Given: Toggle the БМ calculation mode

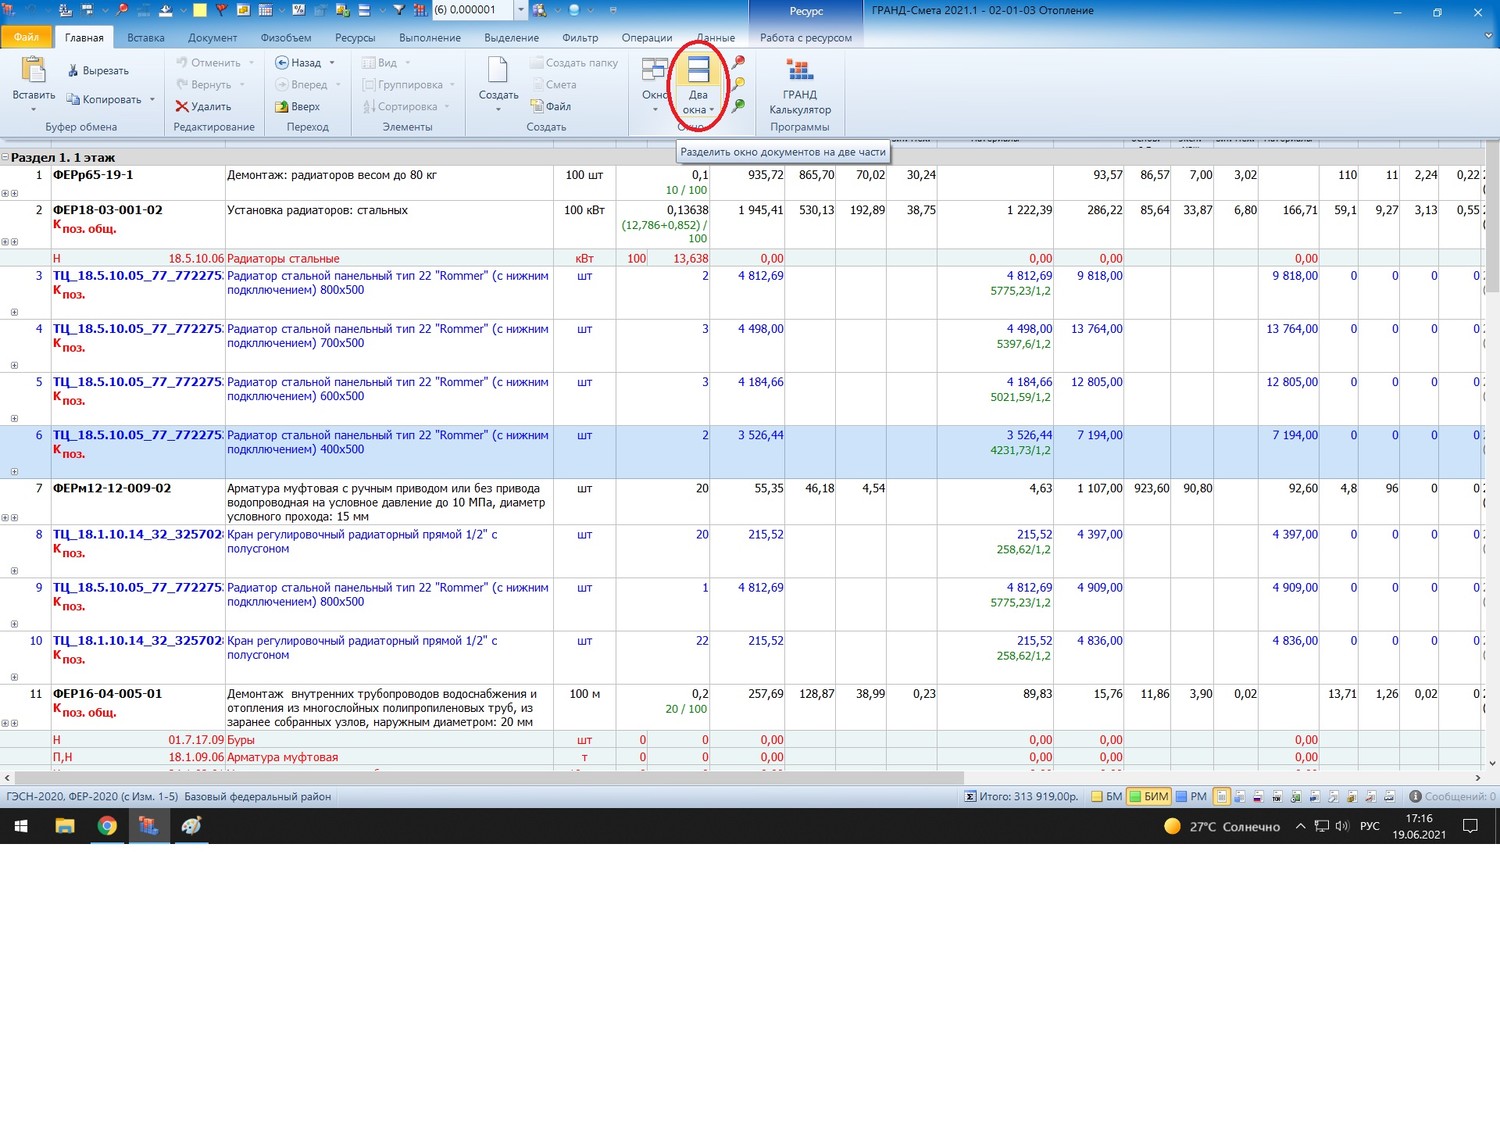Looking at the screenshot, I should click(x=1106, y=797).
